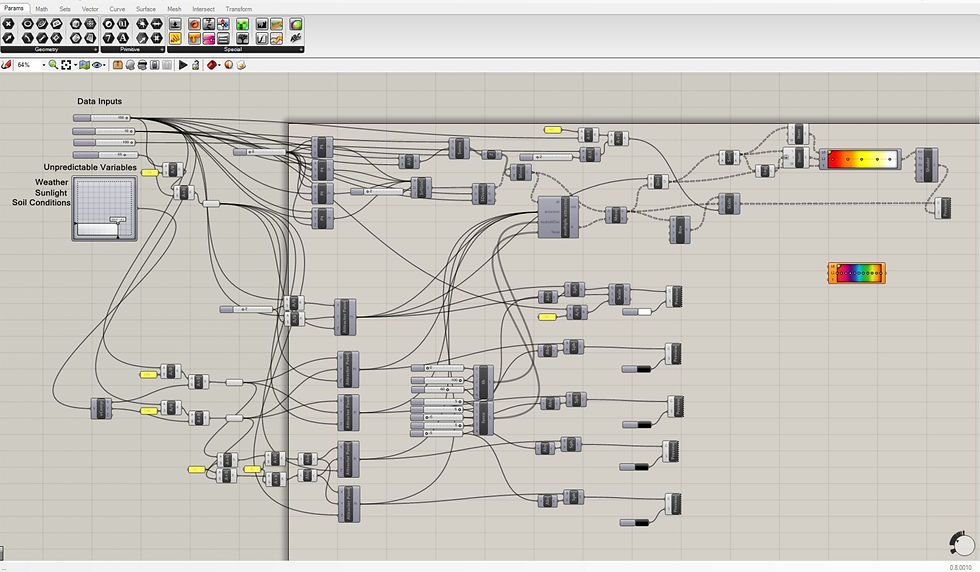This screenshot has width=980, height=572.
Task: Click the compass widget at canvas corner
Action: [x=962, y=543]
